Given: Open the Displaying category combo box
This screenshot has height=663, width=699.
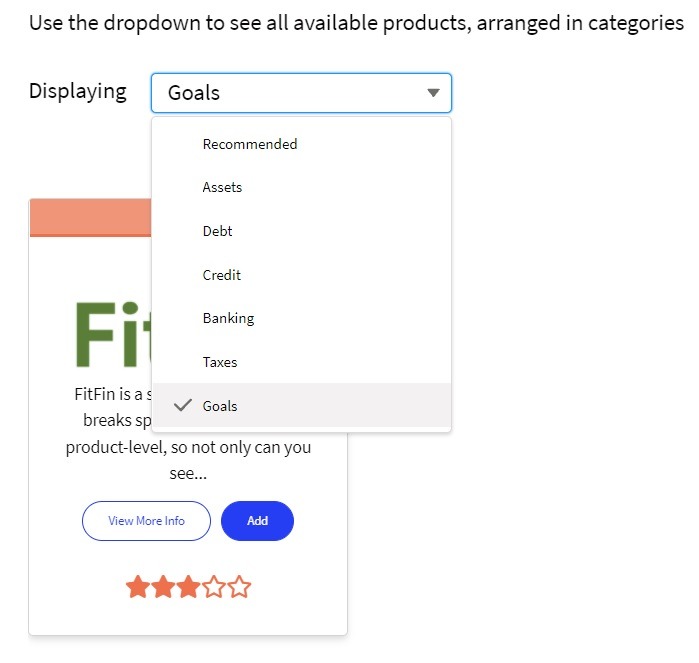Looking at the screenshot, I should click(301, 93).
